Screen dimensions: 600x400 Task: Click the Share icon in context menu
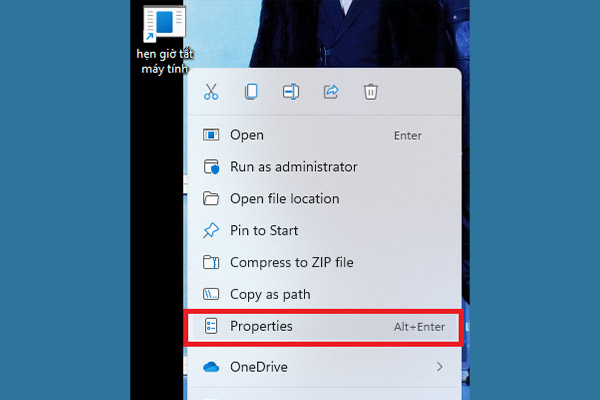pyautogui.click(x=331, y=92)
